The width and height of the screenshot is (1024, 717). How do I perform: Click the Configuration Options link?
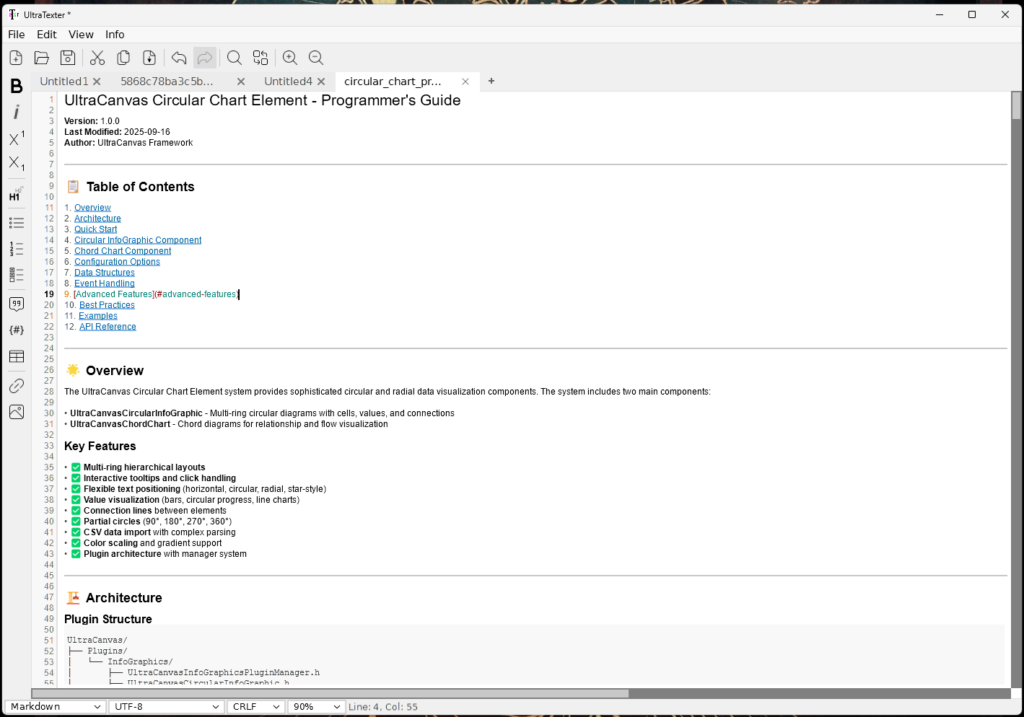click(117, 262)
